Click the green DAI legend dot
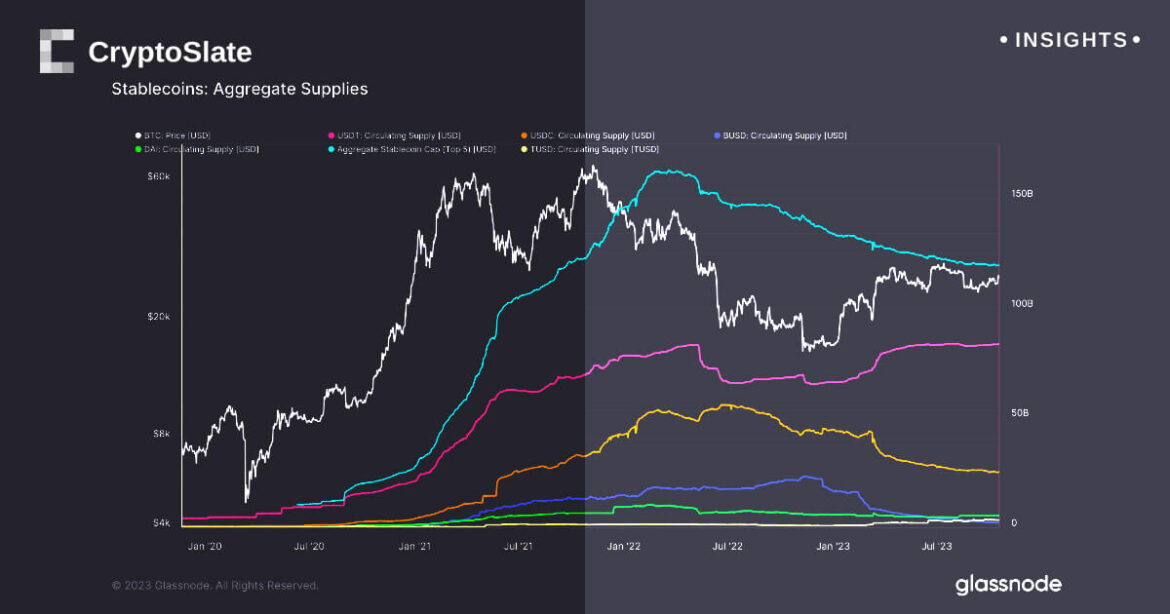1170x614 pixels. pos(138,149)
